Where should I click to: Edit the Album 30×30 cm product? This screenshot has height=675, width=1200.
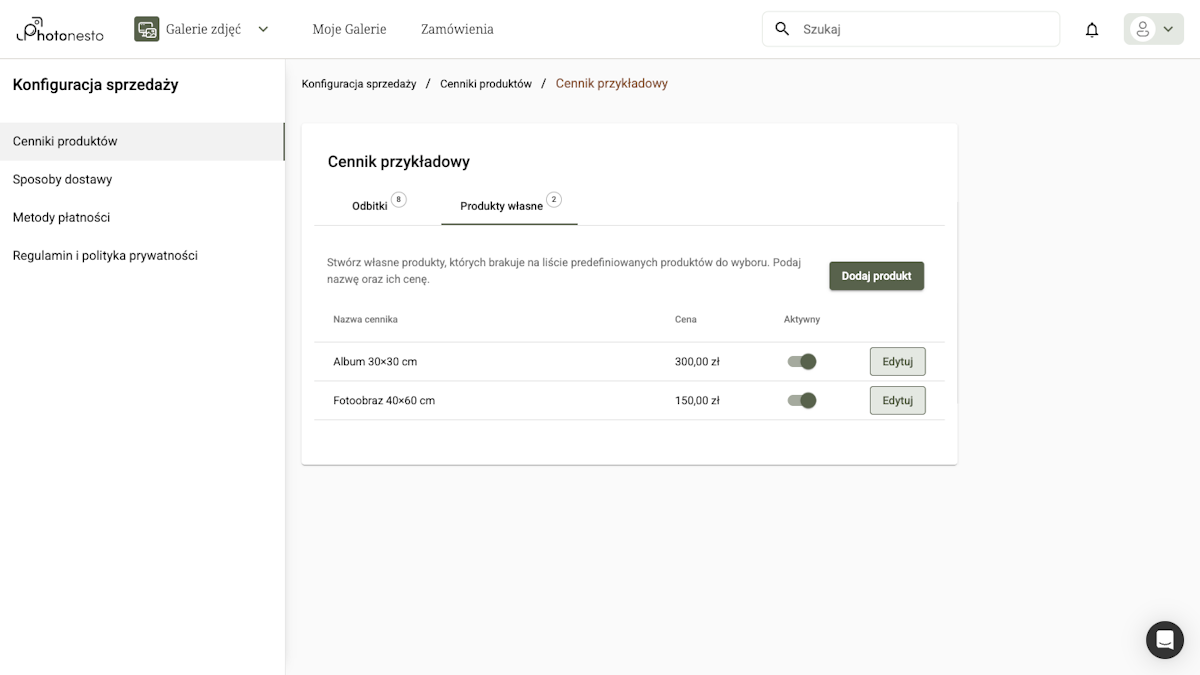(897, 361)
